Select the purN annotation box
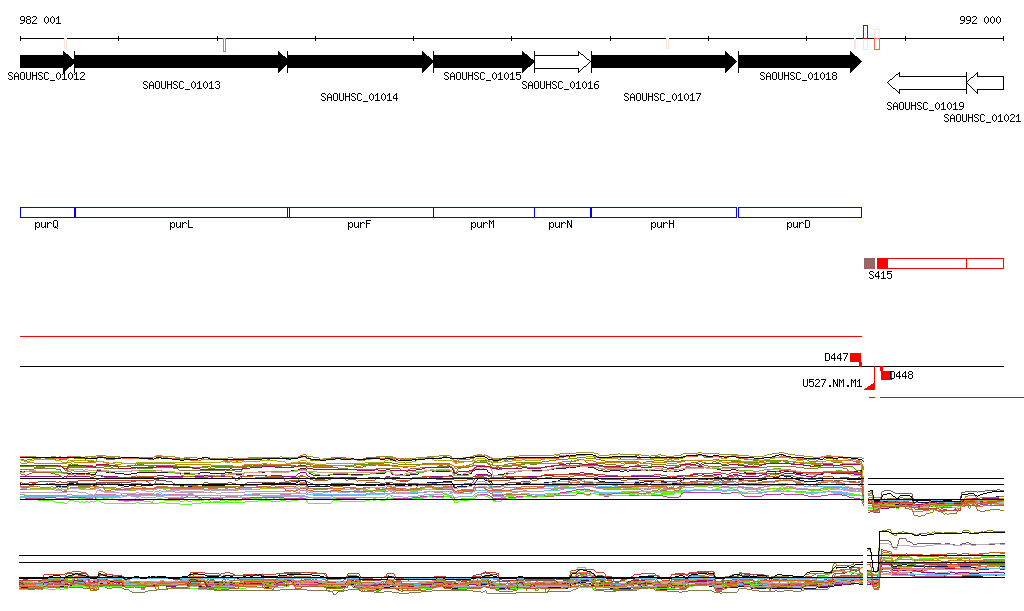1024x611 pixels. coord(562,212)
